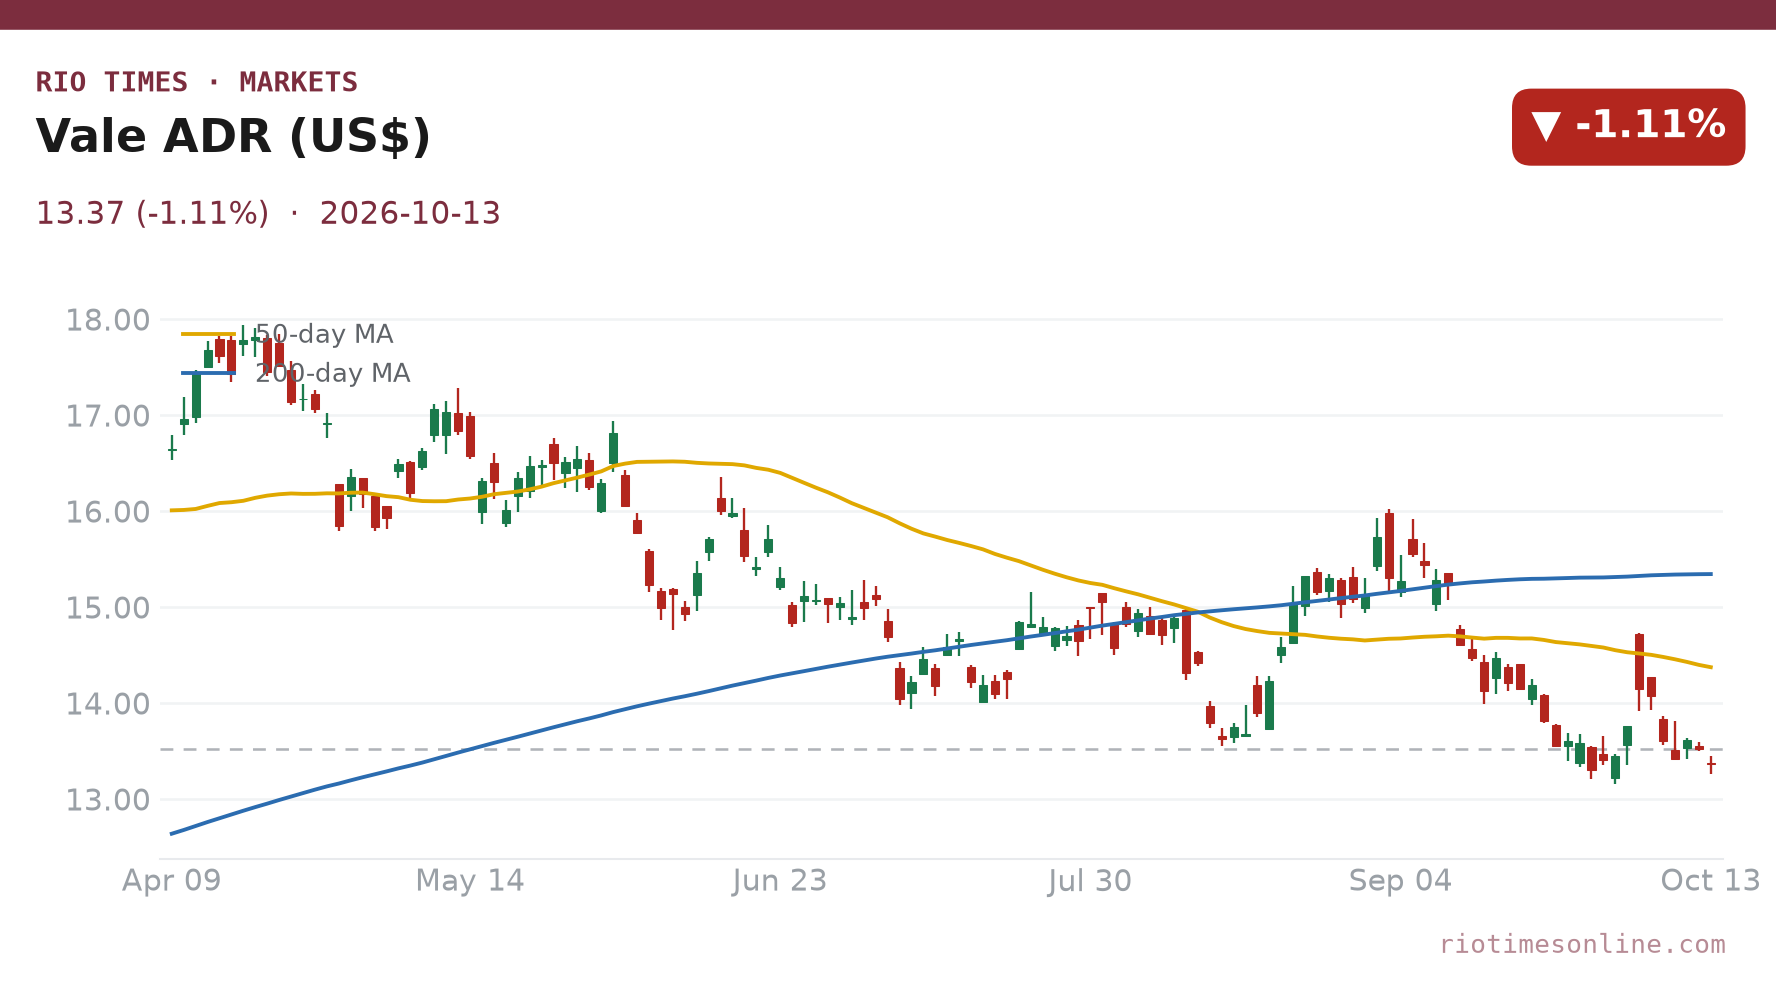Open the riotimesonline.com source link
1776x999 pixels.
1582,944
